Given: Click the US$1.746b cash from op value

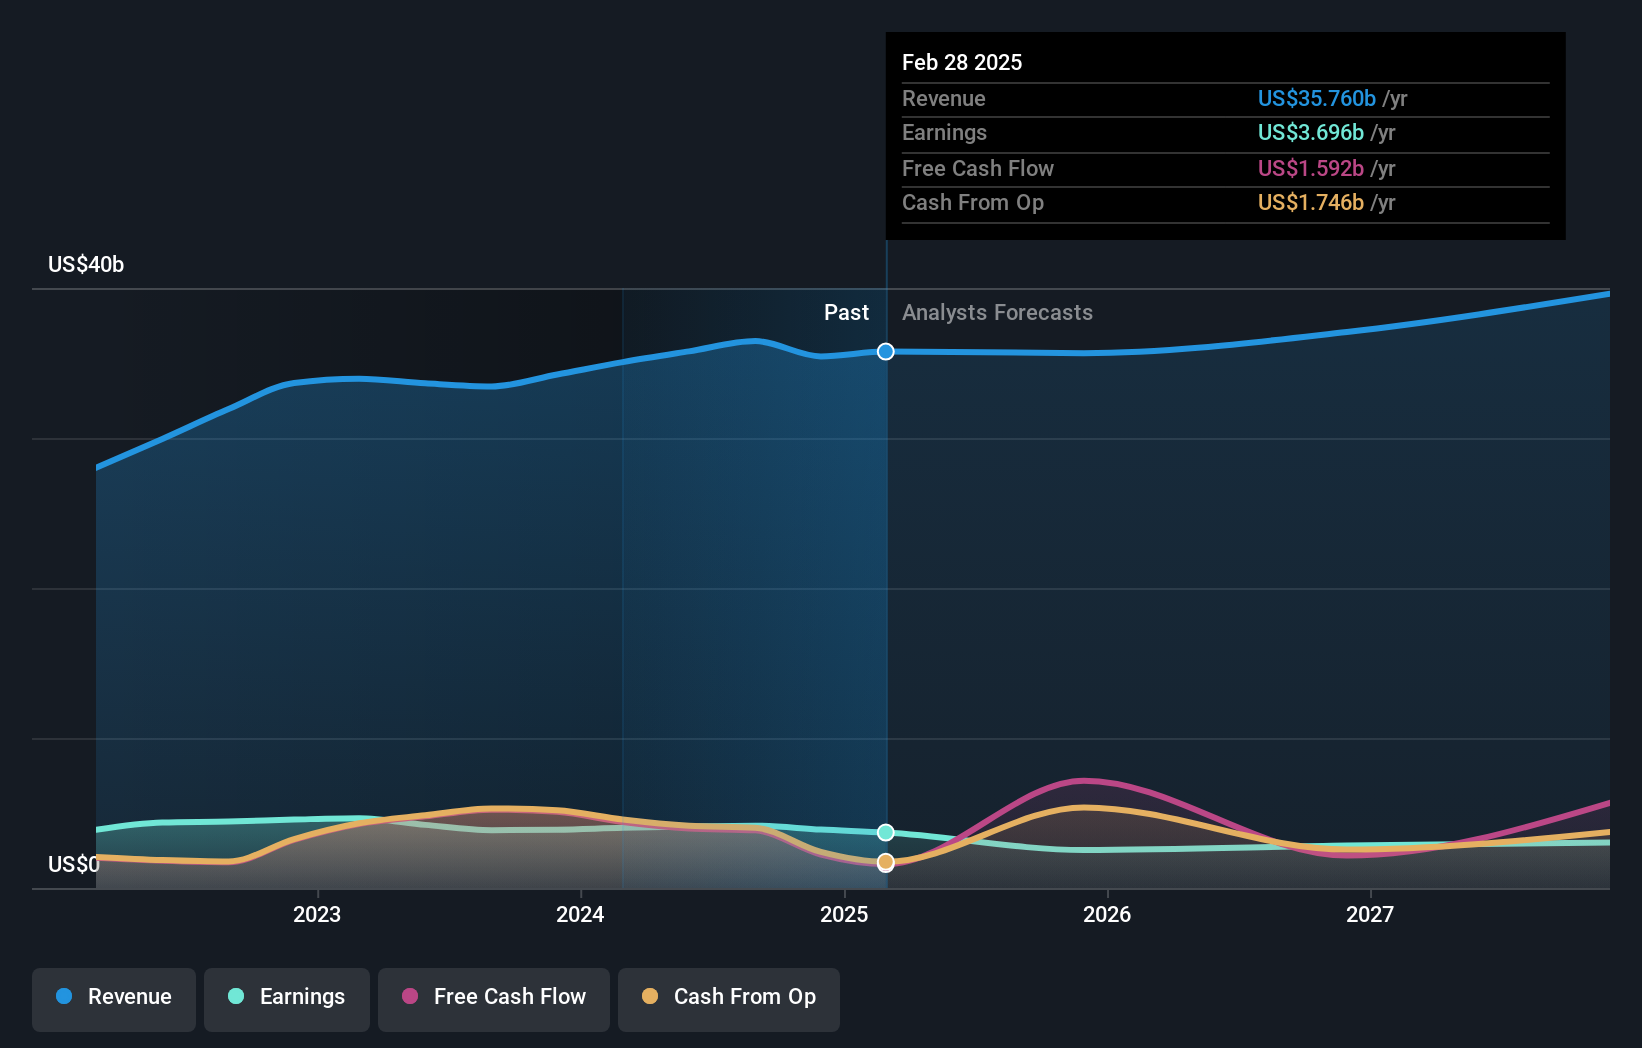Looking at the screenshot, I should [x=1311, y=202].
